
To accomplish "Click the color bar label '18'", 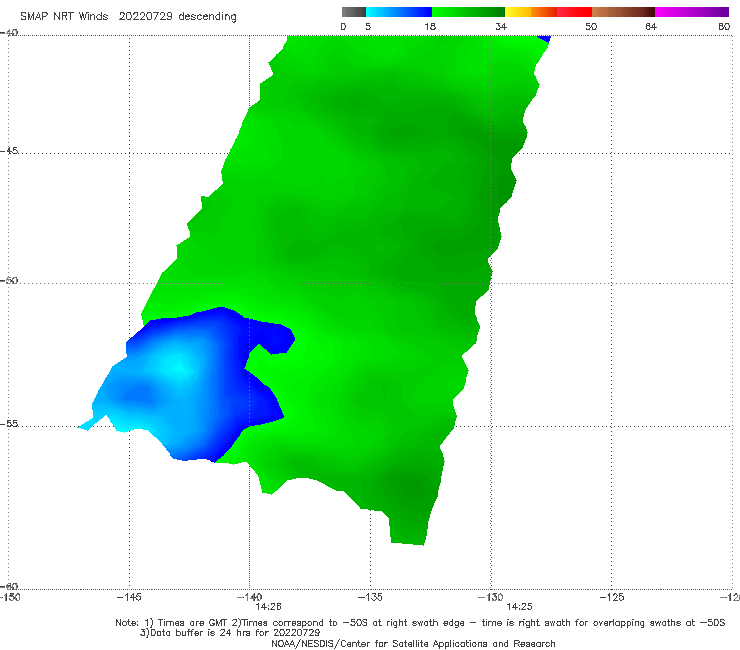I will point(430,26).
